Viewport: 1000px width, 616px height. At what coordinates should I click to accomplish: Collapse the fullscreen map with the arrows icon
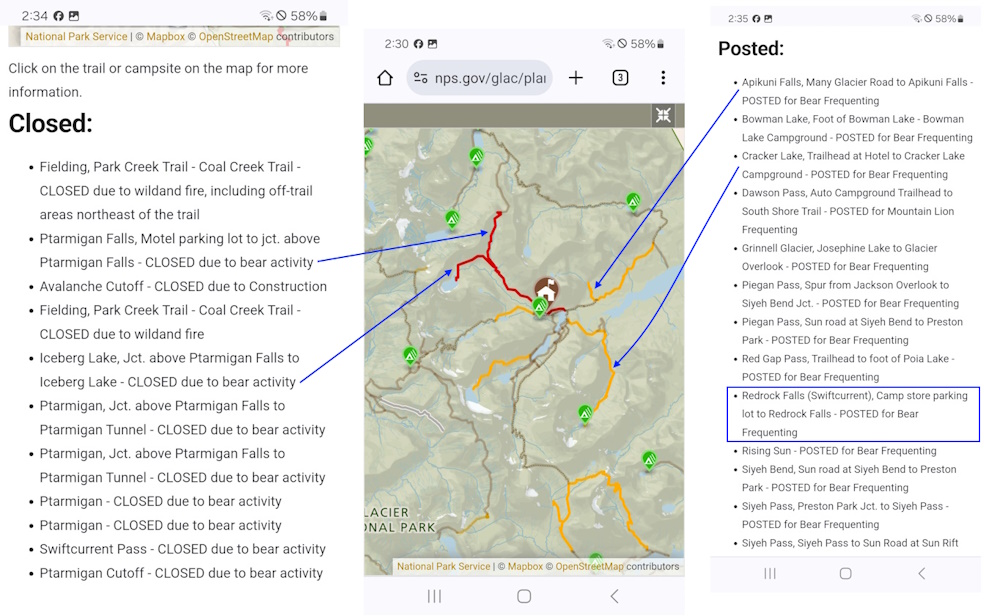click(663, 115)
